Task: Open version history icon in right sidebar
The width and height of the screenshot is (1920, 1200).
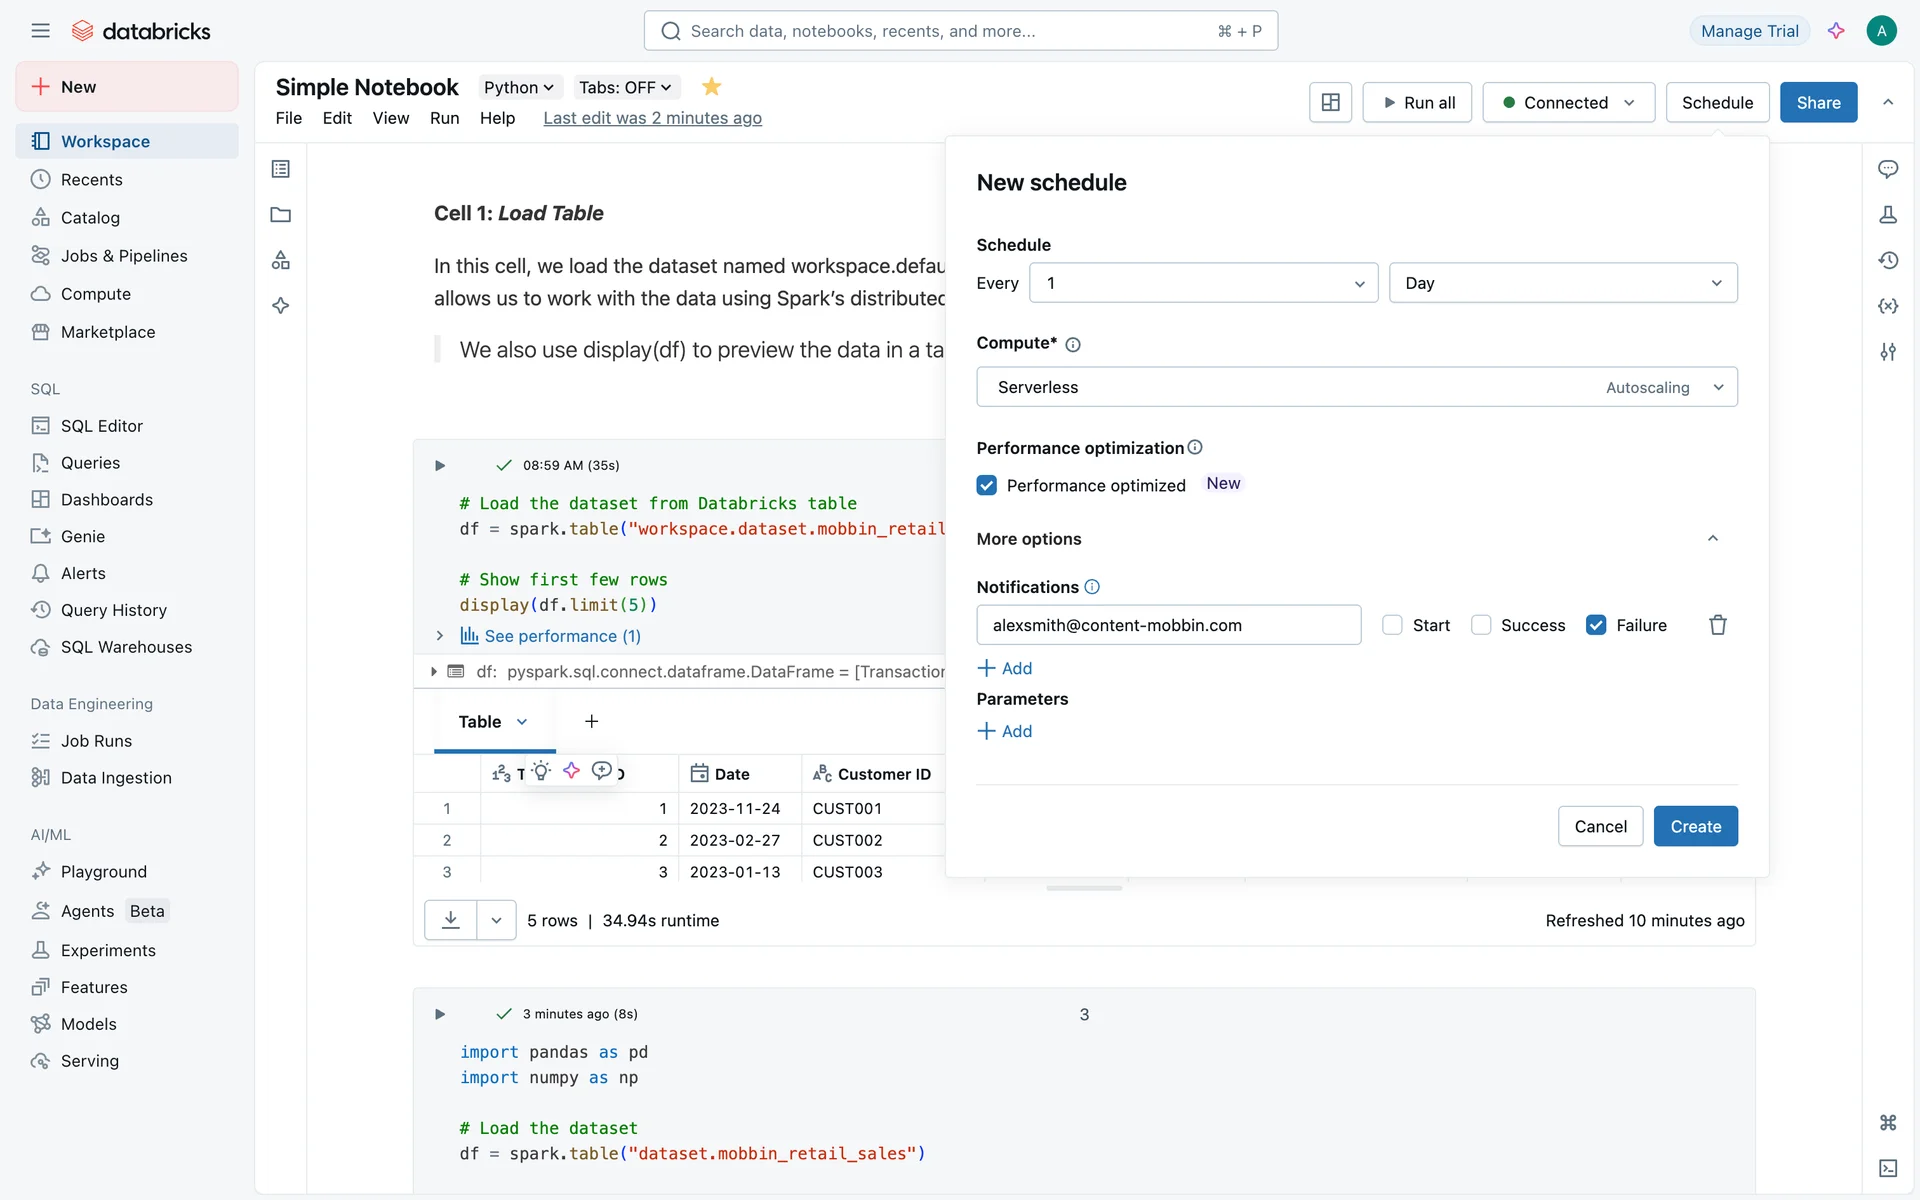Action: (x=1887, y=260)
